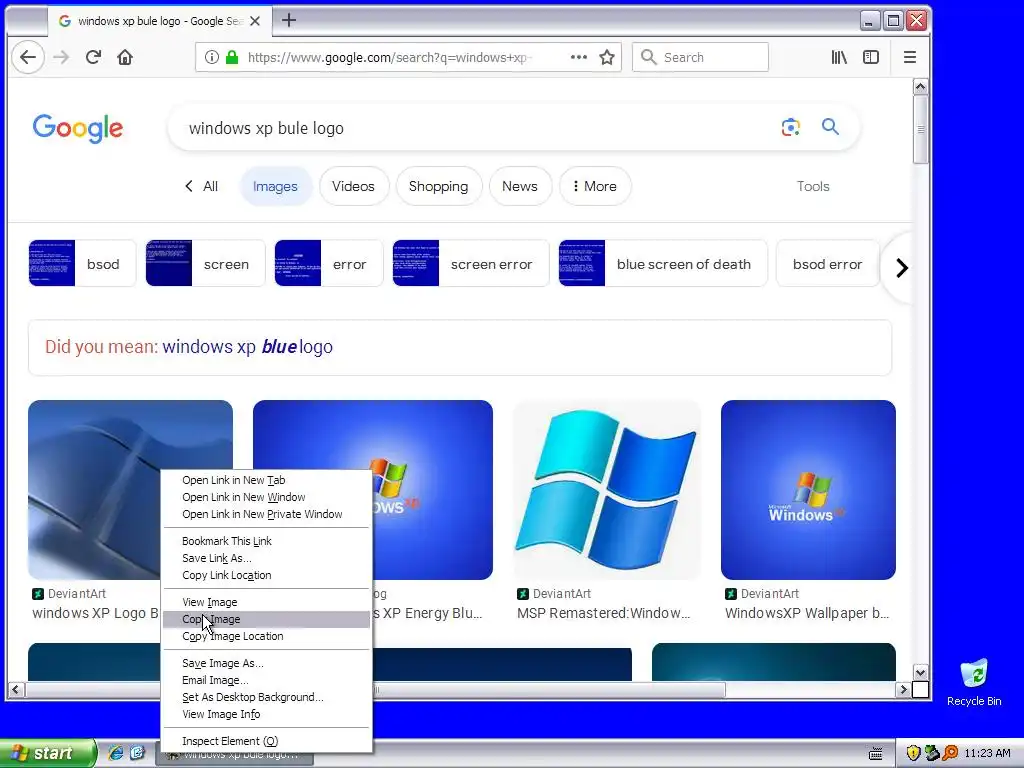The height and width of the screenshot is (768, 1024).
Task: Select Copy Image Location
Action: pyautogui.click(x=266, y=636)
